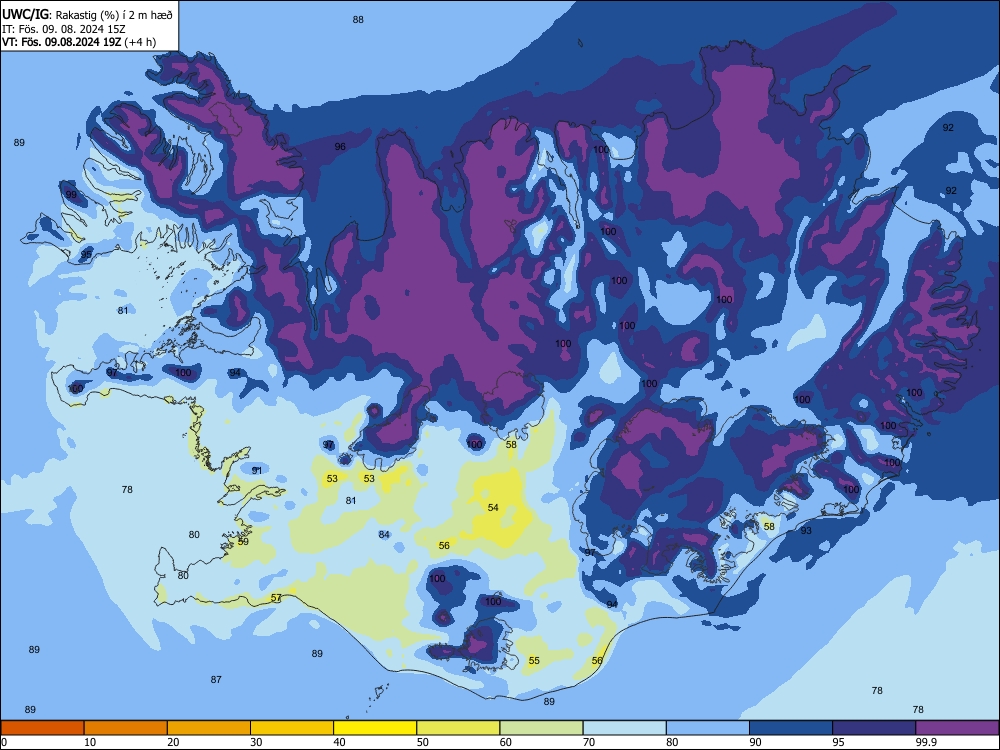Click the medium blue 90–95 legend swatch
Viewport: 1000px width, 750px height.
pyautogui.click(x=791, y=728)
